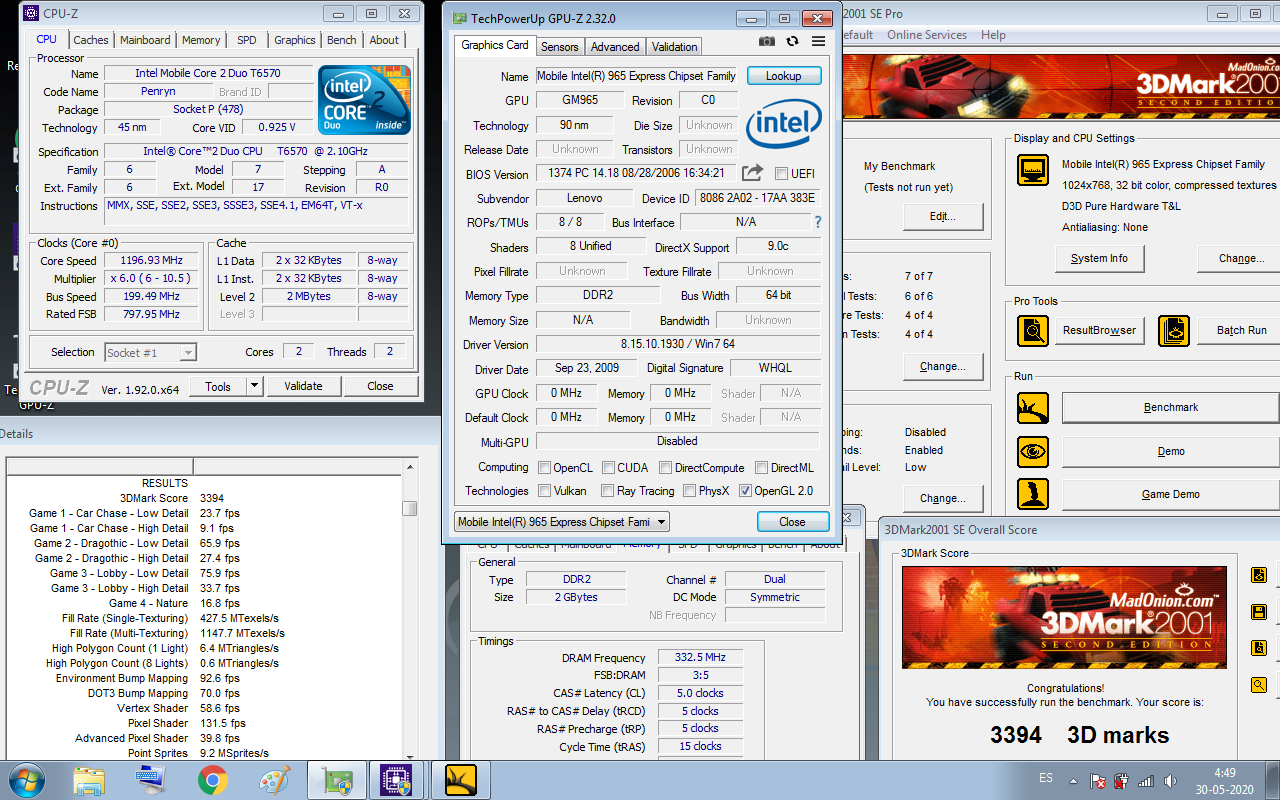Click the Batch Run button
1280x800 pixels.
click(1241, 330)
